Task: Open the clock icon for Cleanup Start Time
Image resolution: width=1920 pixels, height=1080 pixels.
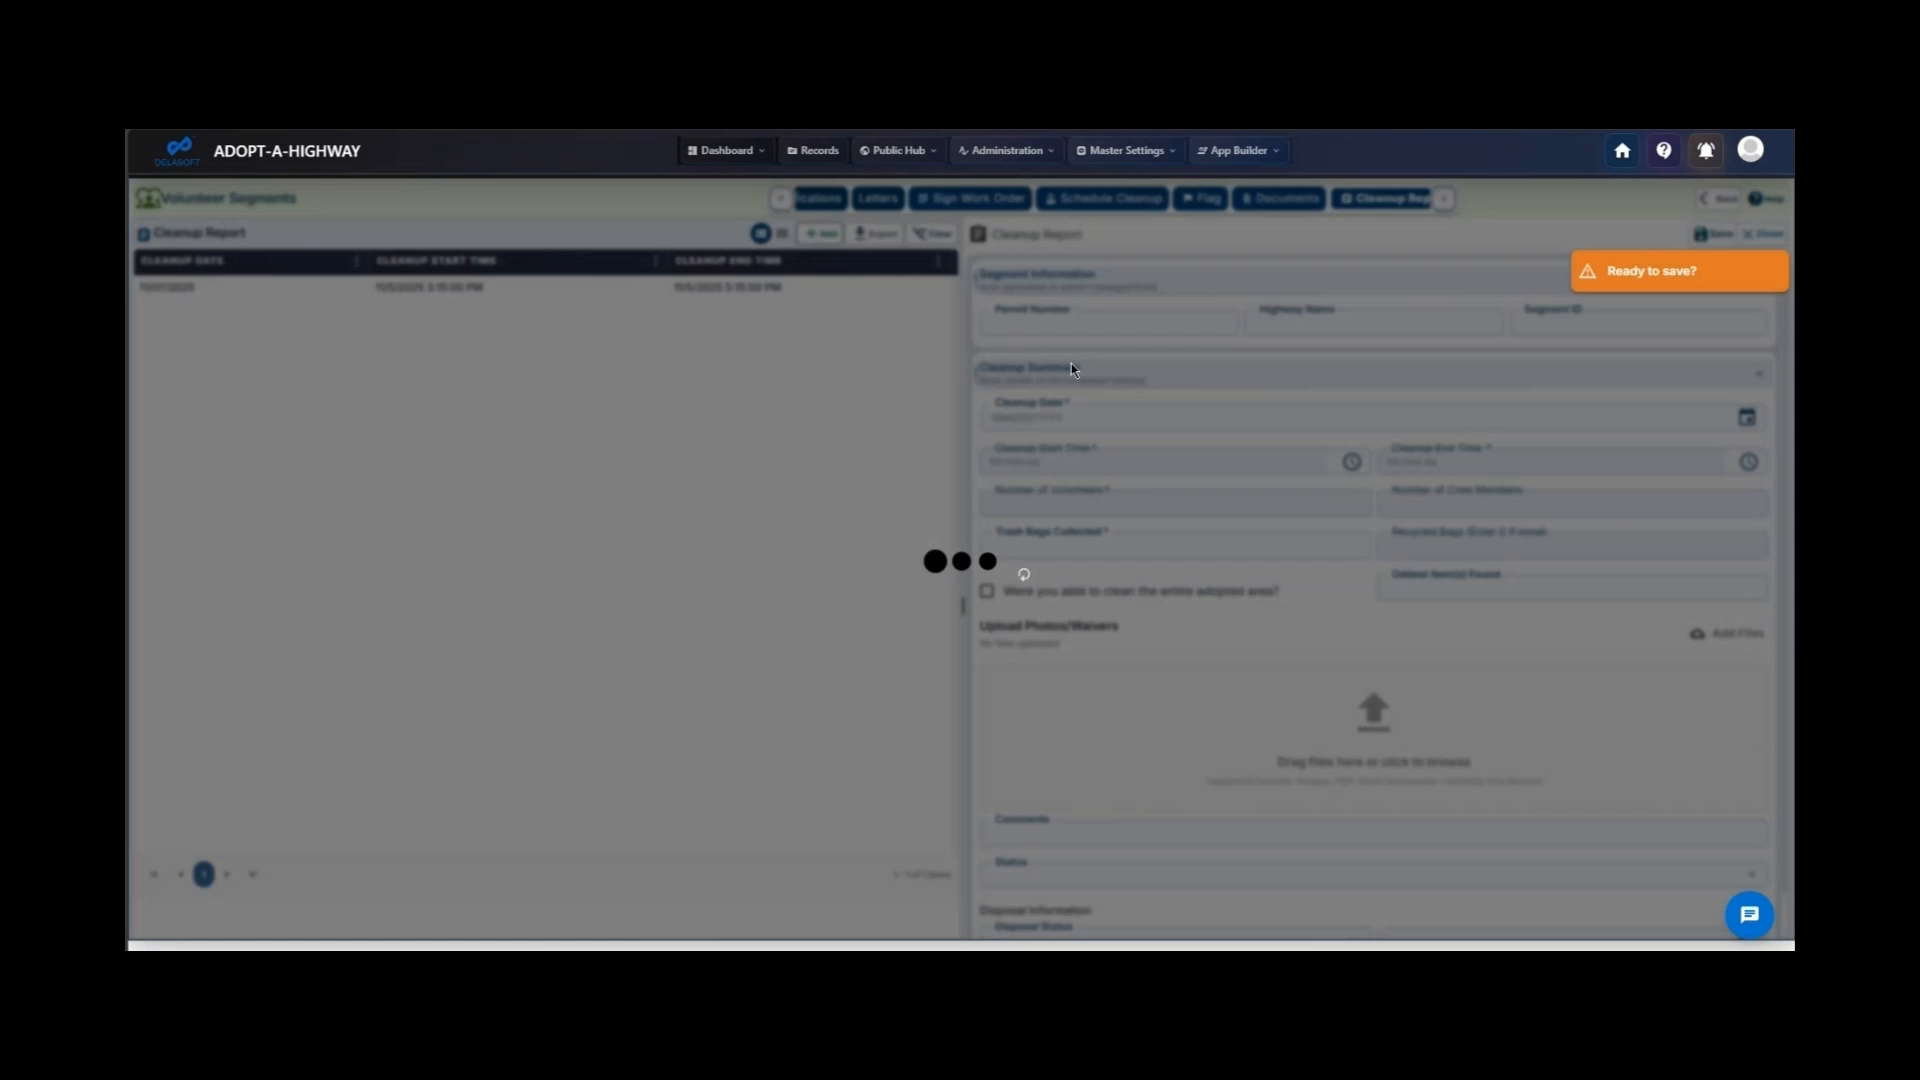Action: point(1351,462)
